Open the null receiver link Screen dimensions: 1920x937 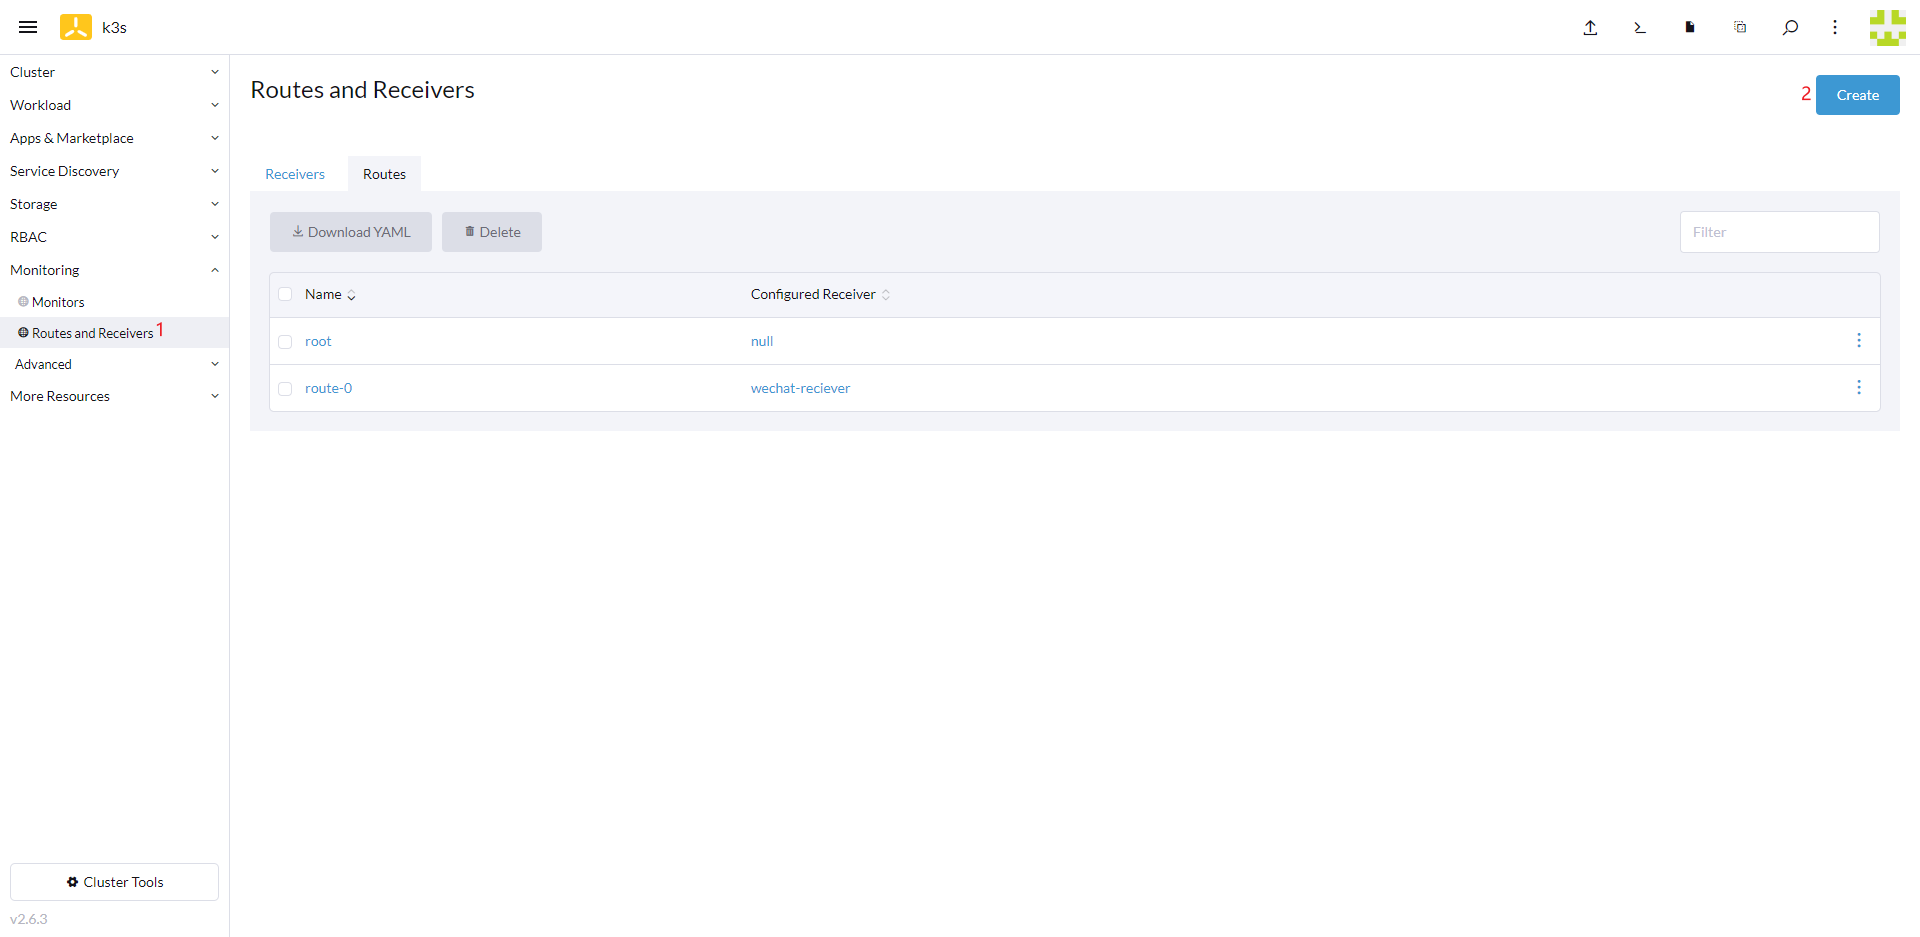point(762,341)
